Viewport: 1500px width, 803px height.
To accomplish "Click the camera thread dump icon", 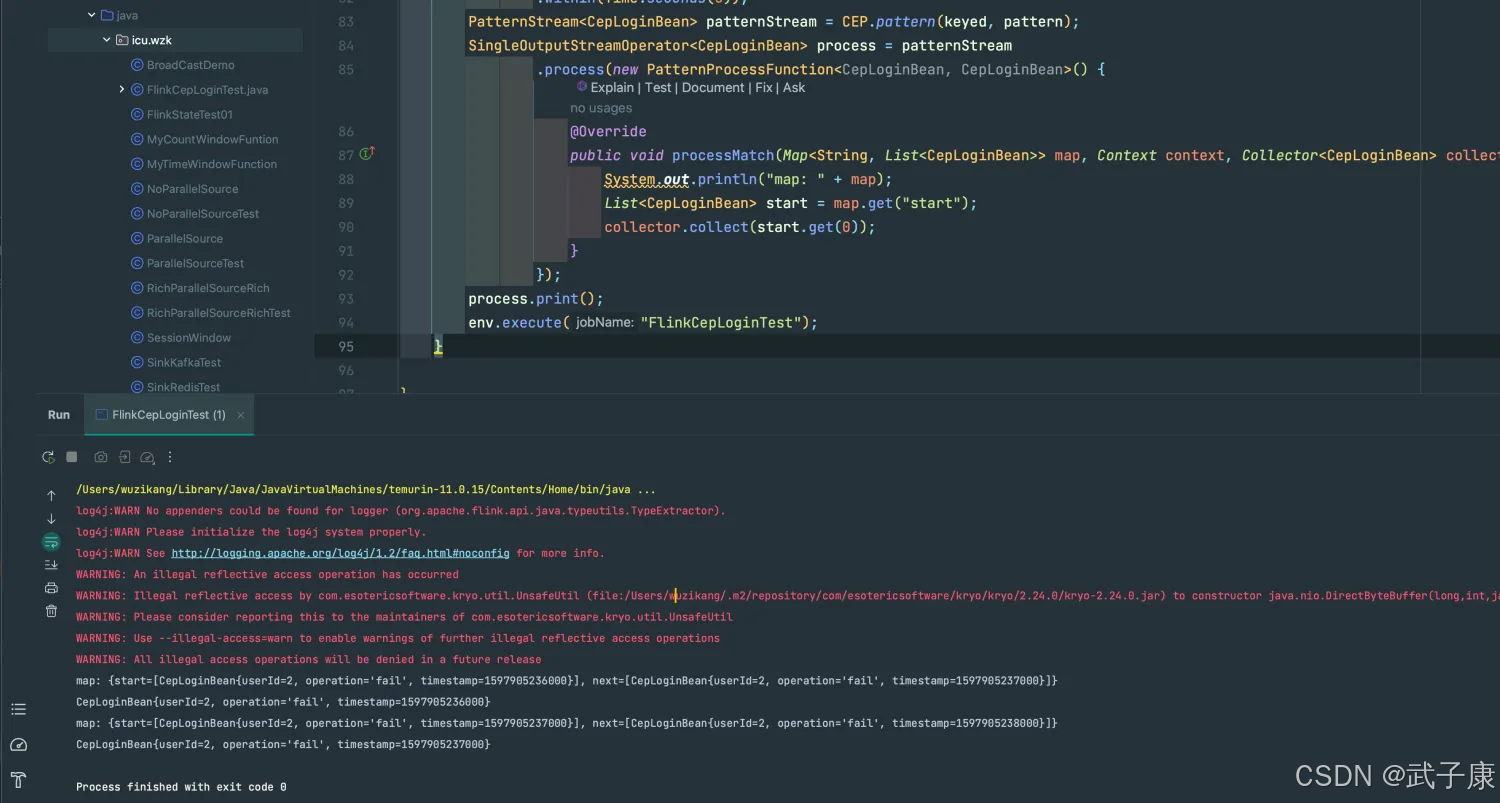I will (x=101, y=457).
